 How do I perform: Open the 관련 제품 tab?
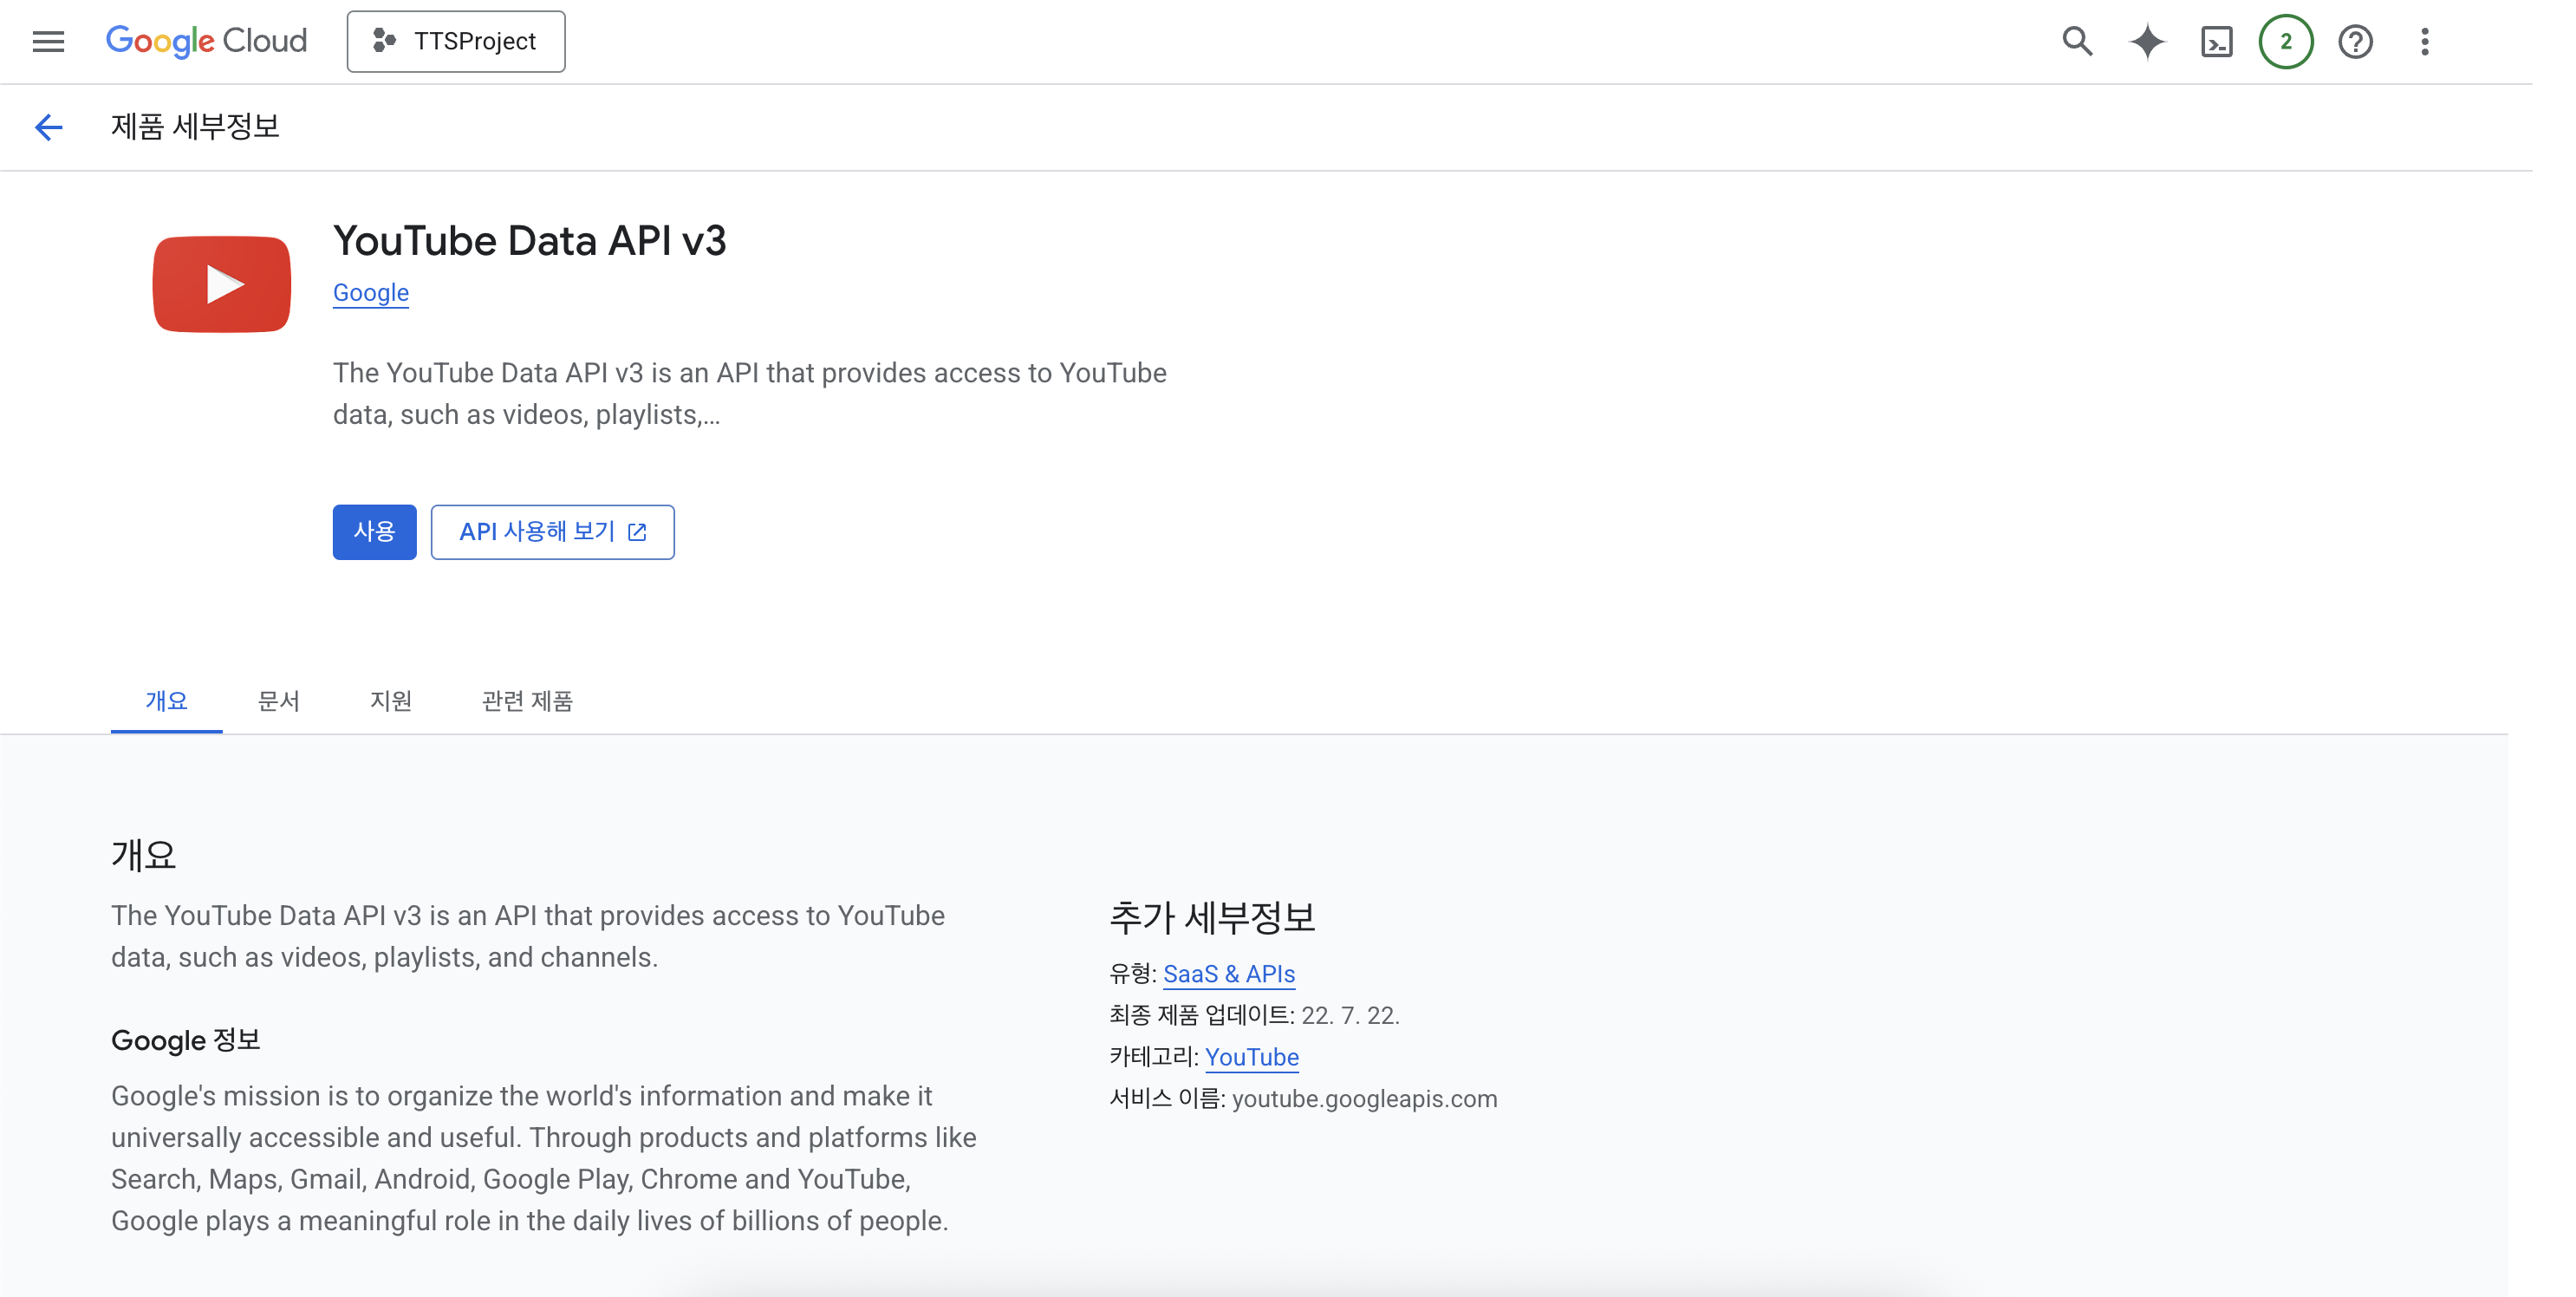pos(527,701)
